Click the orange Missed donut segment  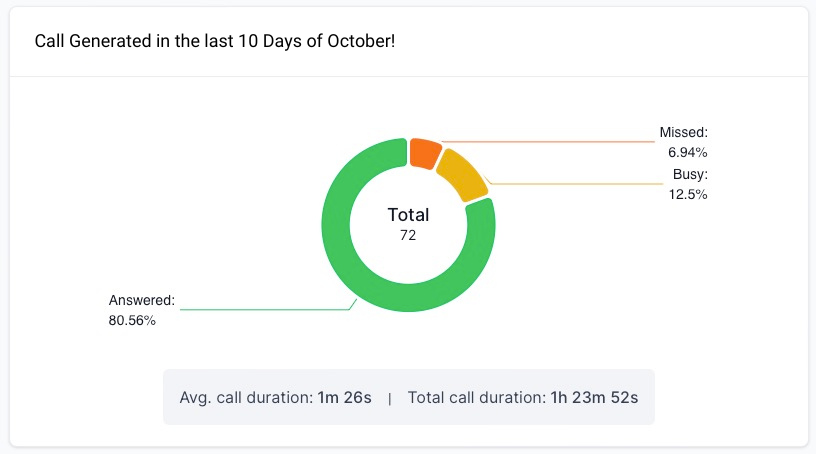(424, 153)
